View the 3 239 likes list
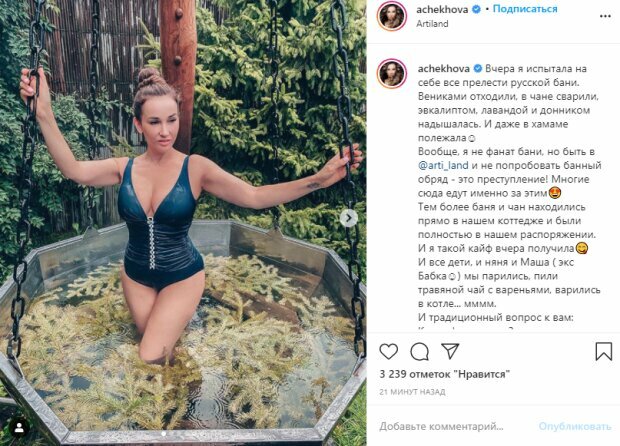Viewport: 620px width, 446px height. [445, 374]
